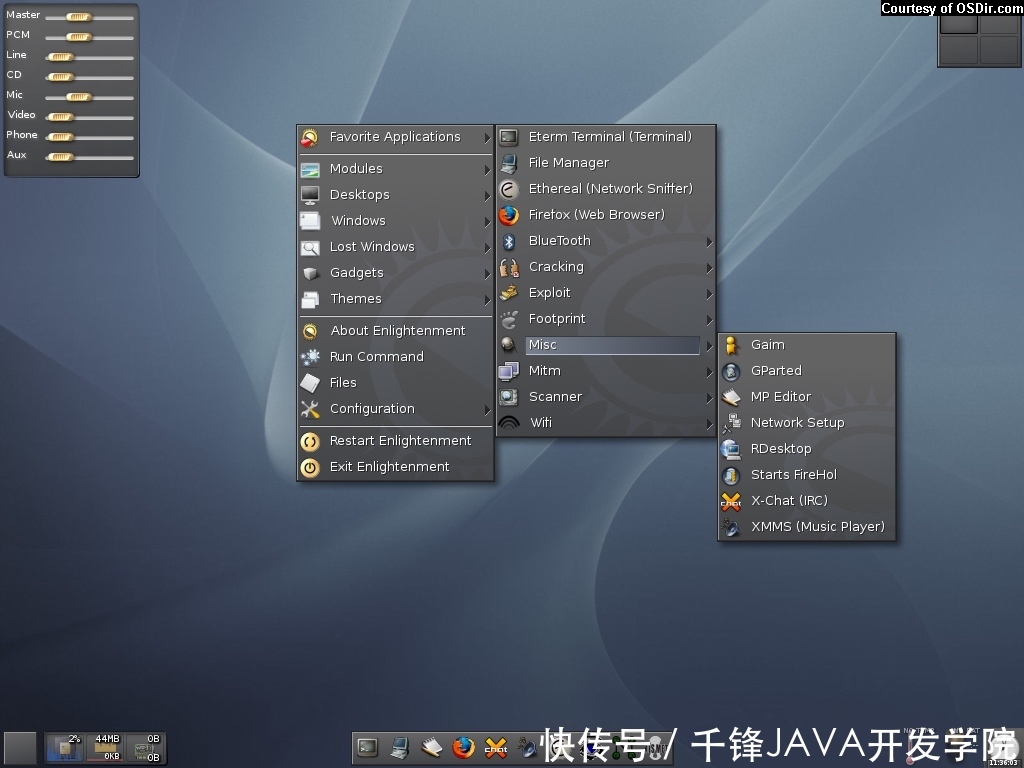The height and width of the screenshot is (768, 1024).
Task: Adjust the Mic volume slider
Action: [89, 97]
